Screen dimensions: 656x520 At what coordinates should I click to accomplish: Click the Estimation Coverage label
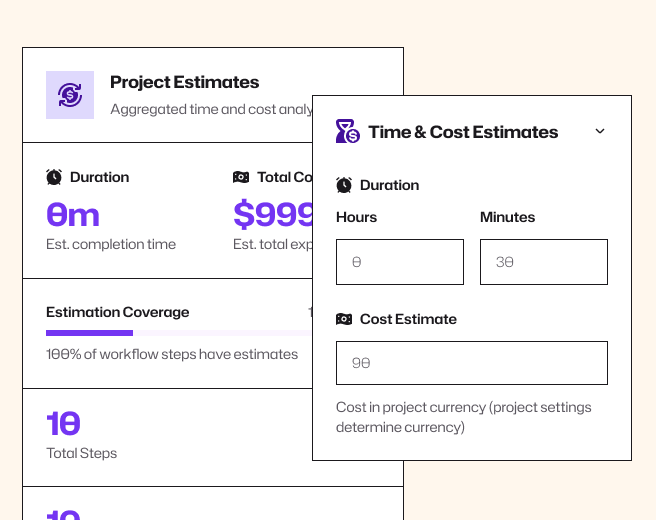[117, 312]
